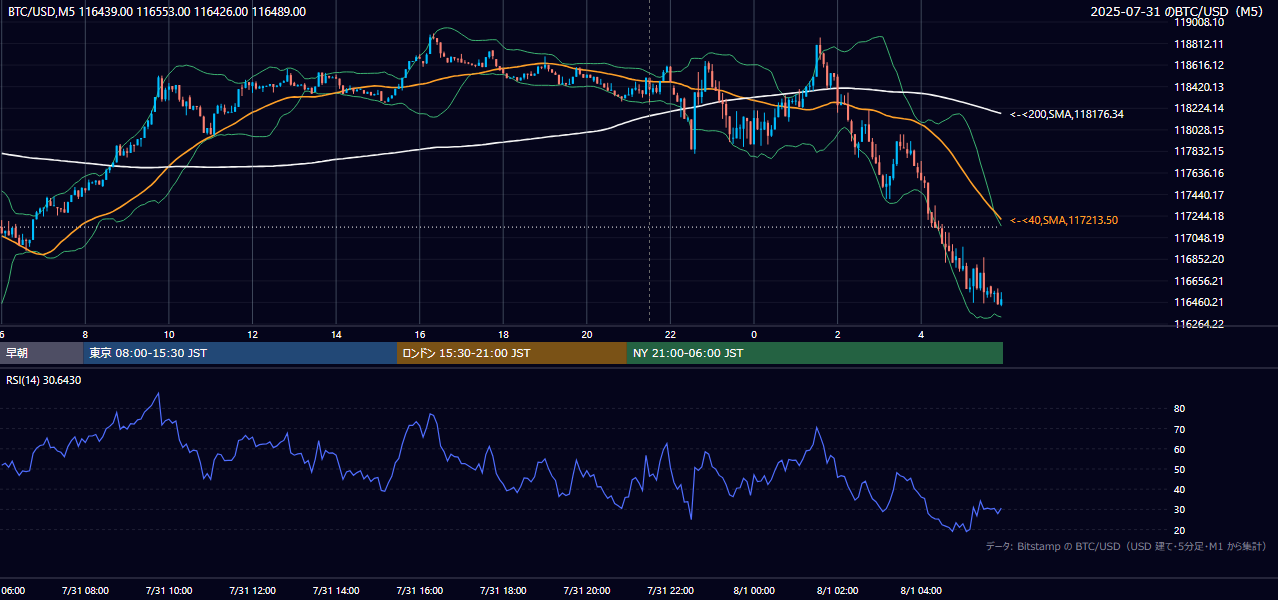Click price axis value 118224.14
This screenshot has height=600, width=1278.
tap(1199, 108)
